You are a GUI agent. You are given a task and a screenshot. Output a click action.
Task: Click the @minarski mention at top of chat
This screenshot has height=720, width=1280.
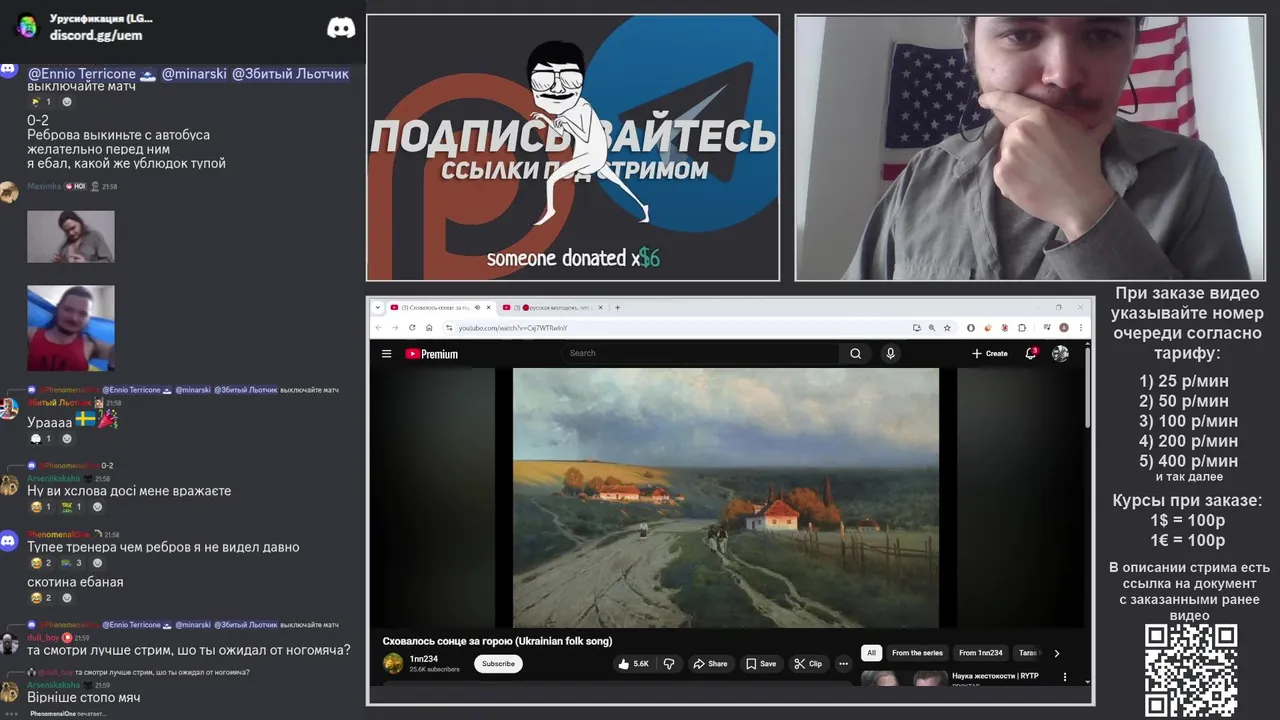(x=194, y=74)
